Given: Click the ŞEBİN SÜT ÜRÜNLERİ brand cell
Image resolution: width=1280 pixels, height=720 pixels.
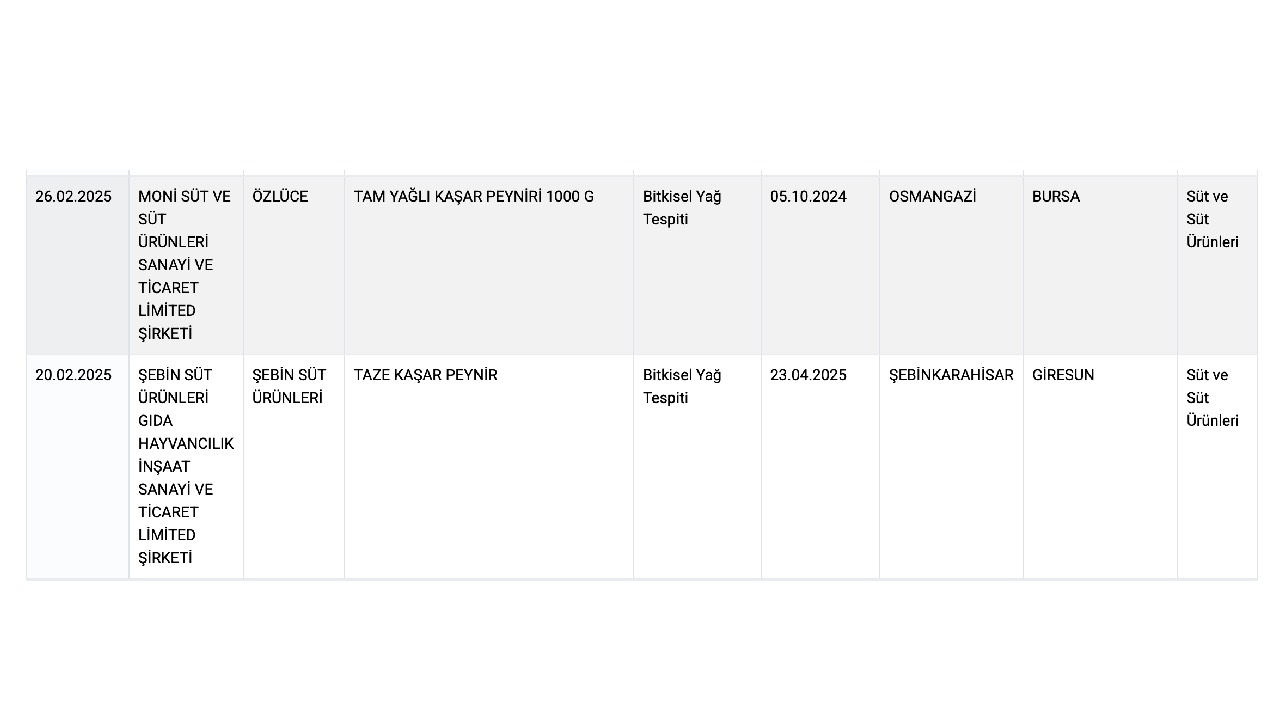Looking at the screenshot, I should tap(294, 466).
